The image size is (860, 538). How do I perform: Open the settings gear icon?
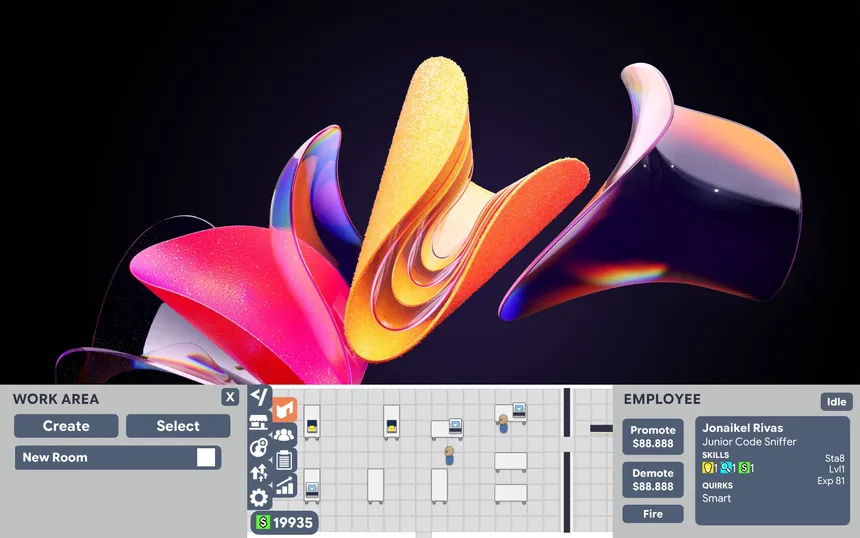(259, 497)
